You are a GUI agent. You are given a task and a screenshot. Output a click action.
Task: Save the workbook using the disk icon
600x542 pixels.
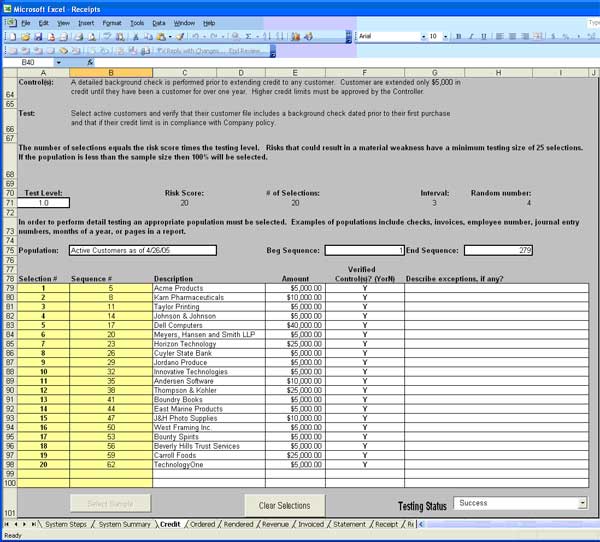pyautogui.click(x=38, y=37)
